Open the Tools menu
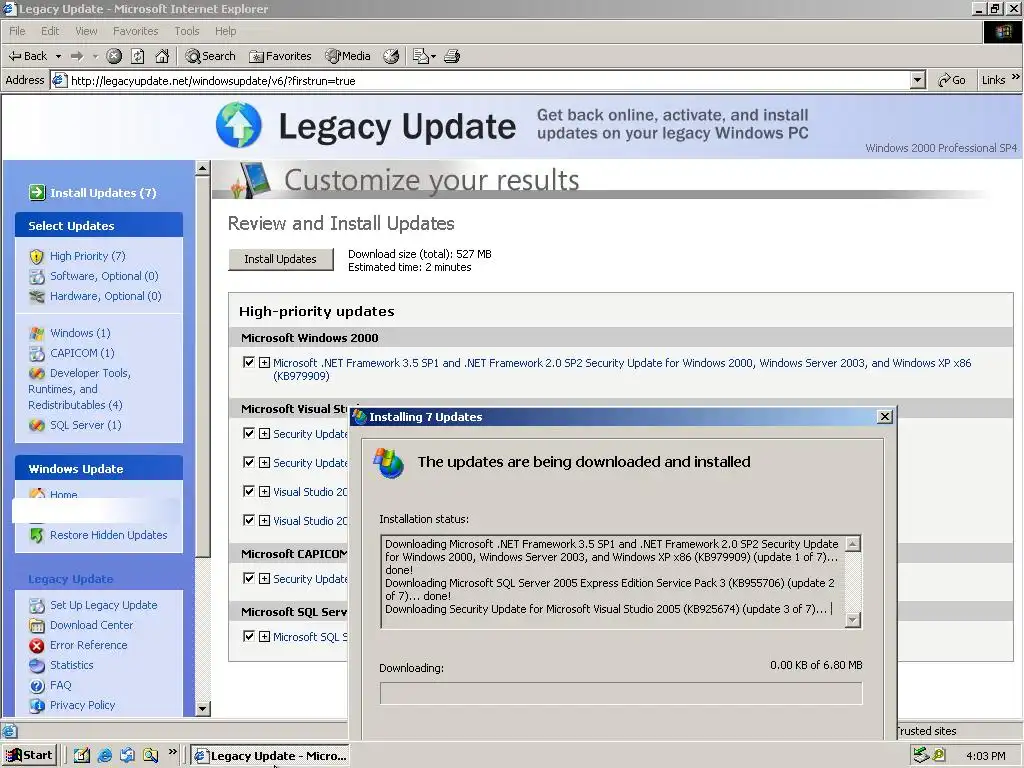 (186, 31)
